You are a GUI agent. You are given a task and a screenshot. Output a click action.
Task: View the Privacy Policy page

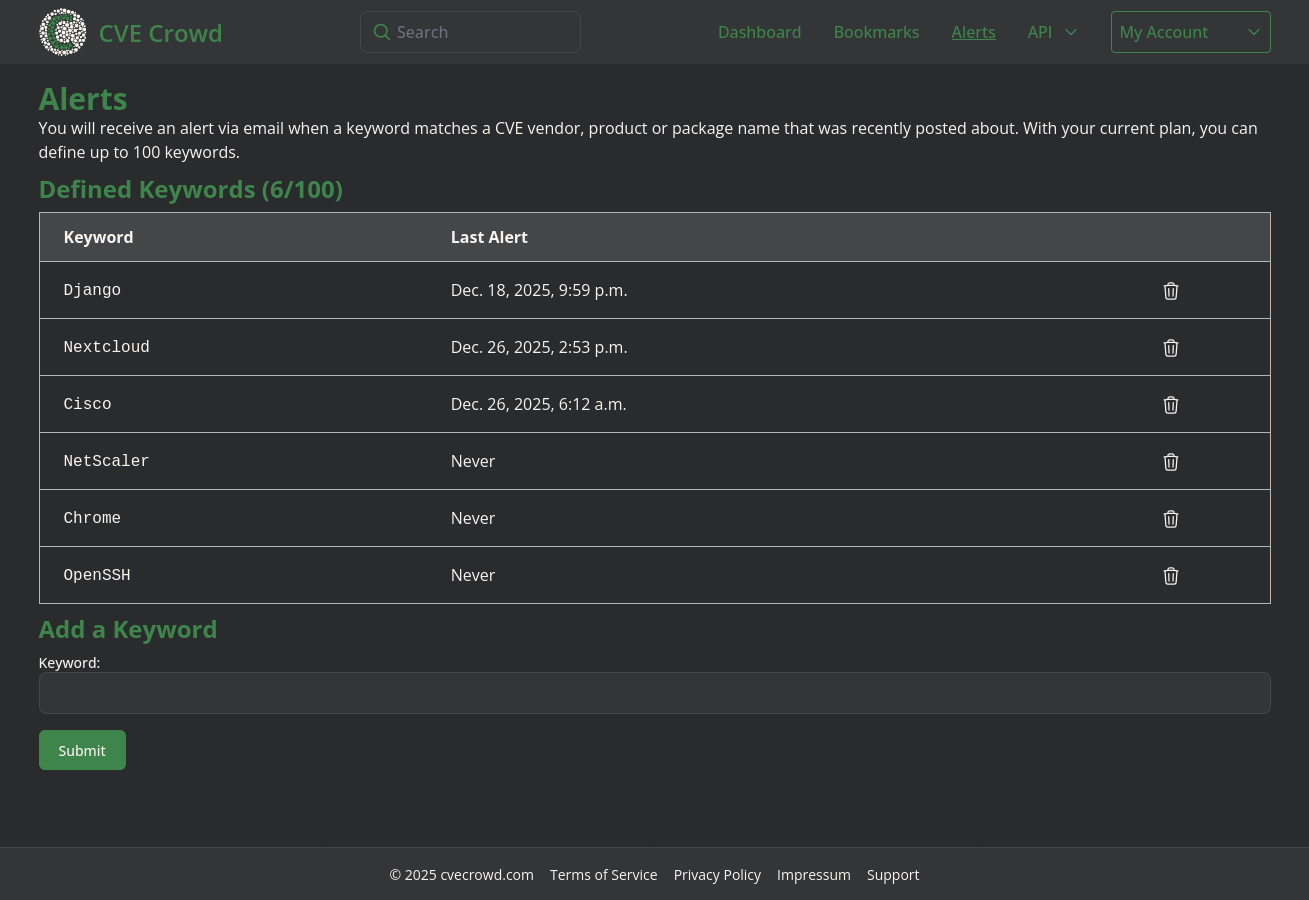click(x=717, y=875)
